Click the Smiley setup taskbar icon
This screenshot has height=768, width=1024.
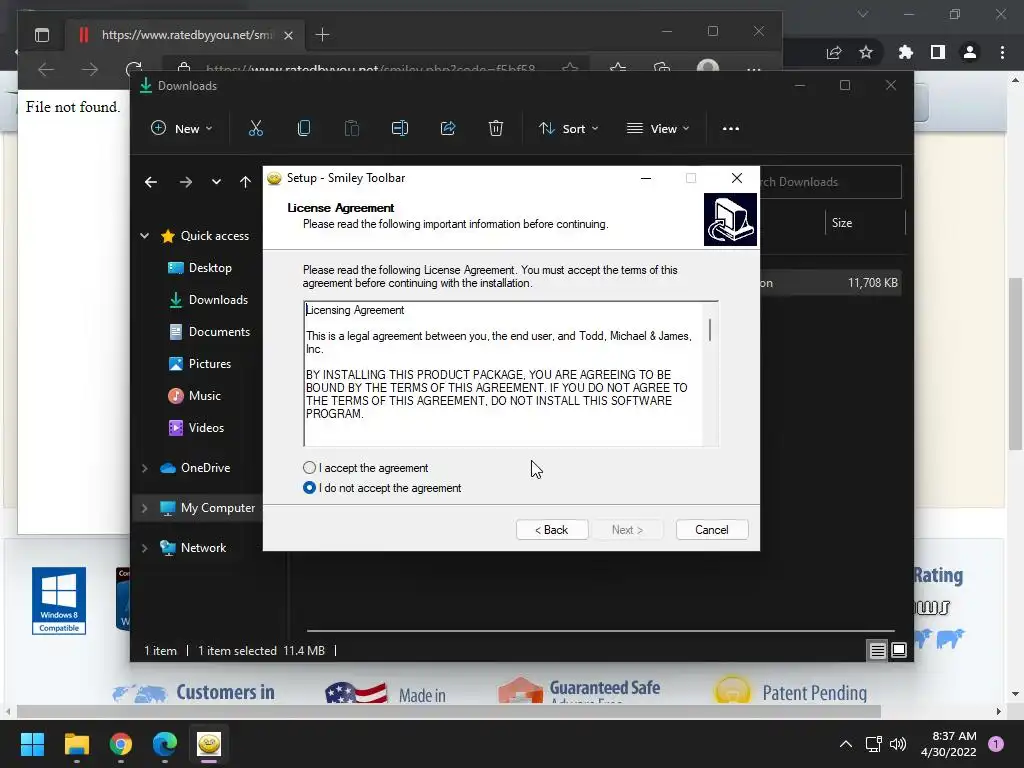click(x=209, y=744)
